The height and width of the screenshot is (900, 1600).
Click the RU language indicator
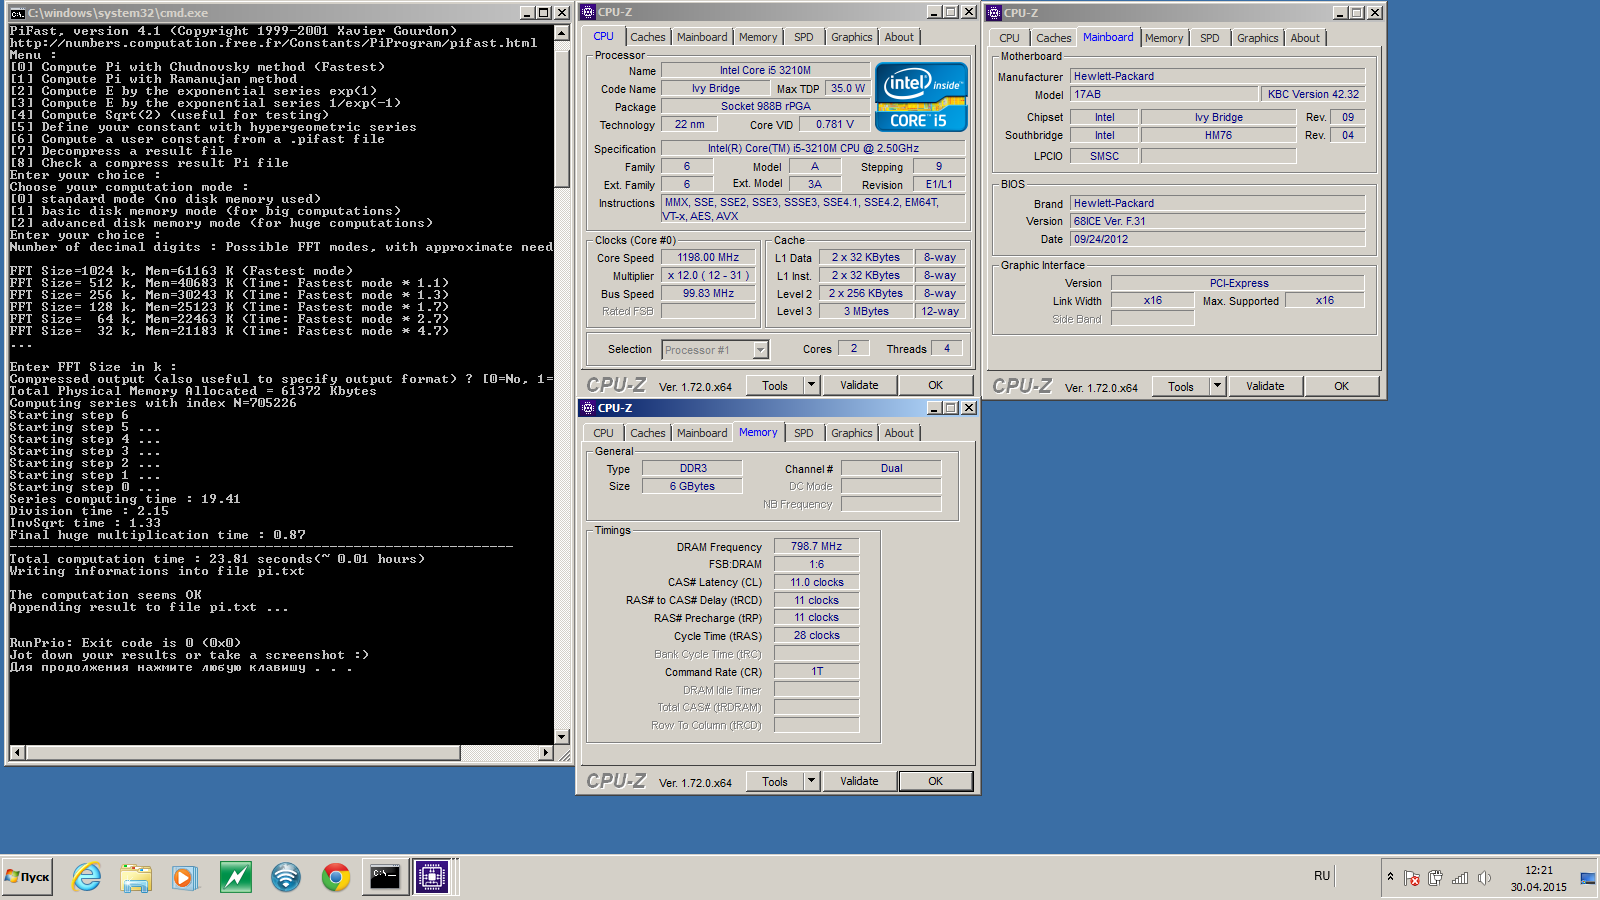coord(1322,876)
